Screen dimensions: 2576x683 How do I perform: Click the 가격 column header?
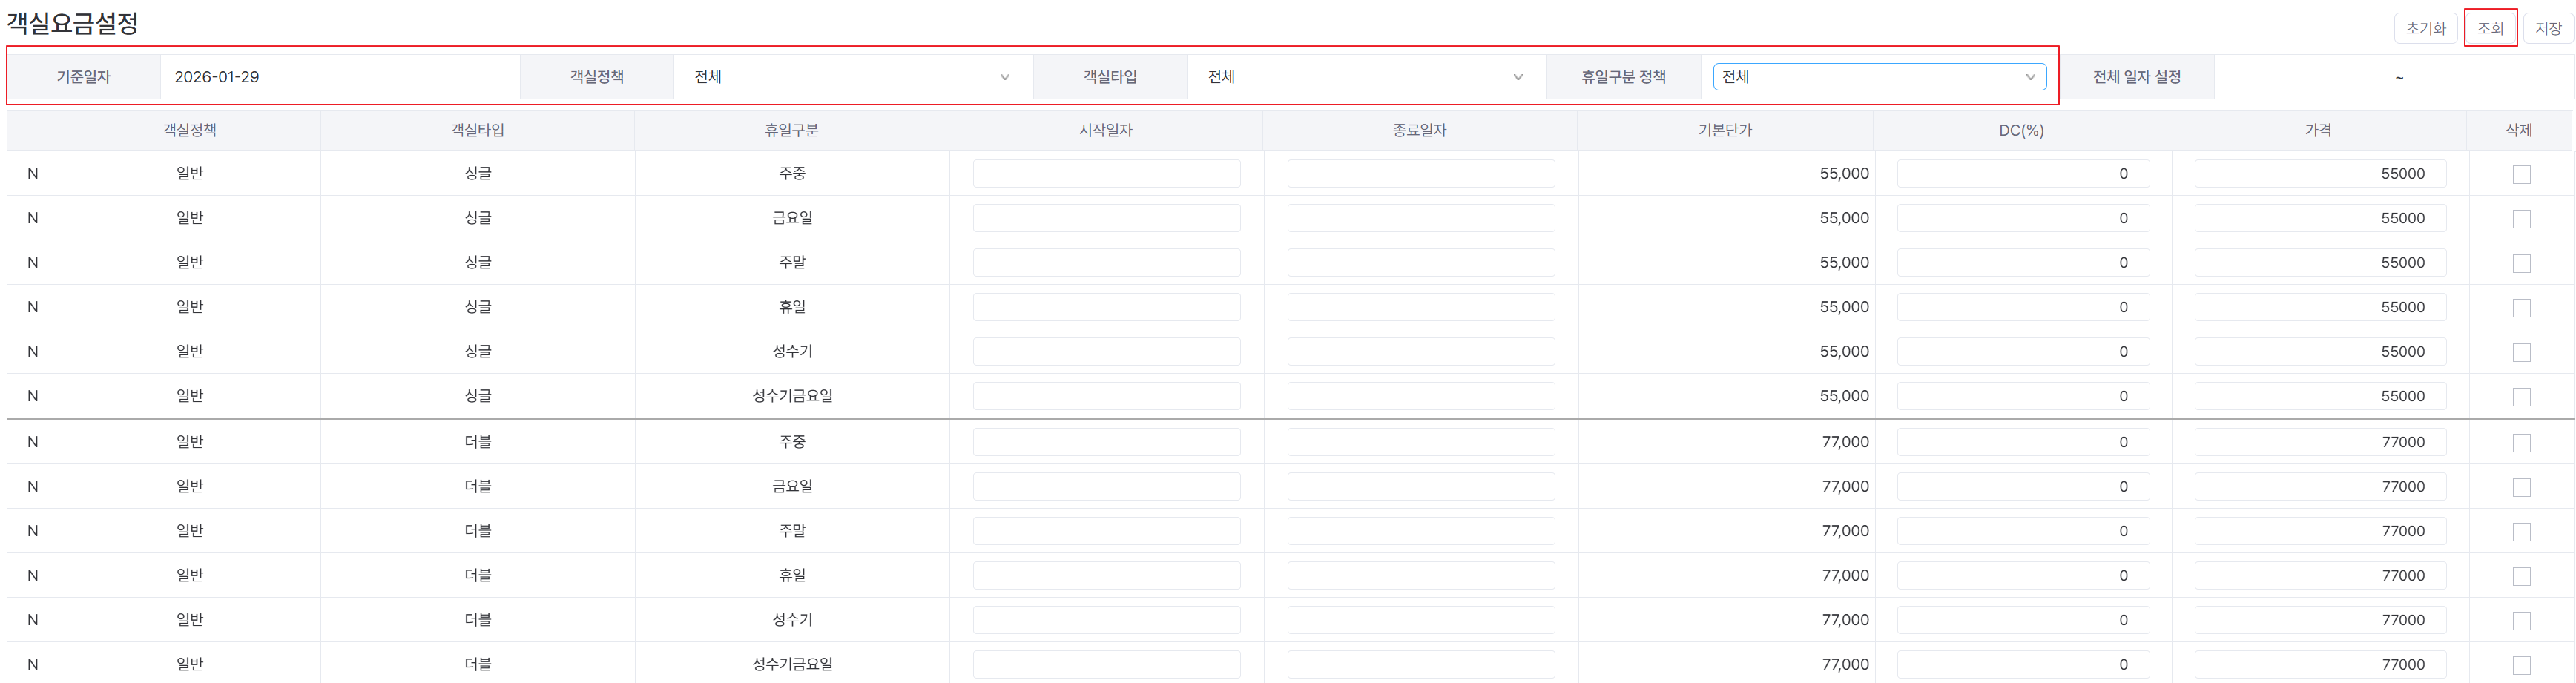pos(2318,131)
